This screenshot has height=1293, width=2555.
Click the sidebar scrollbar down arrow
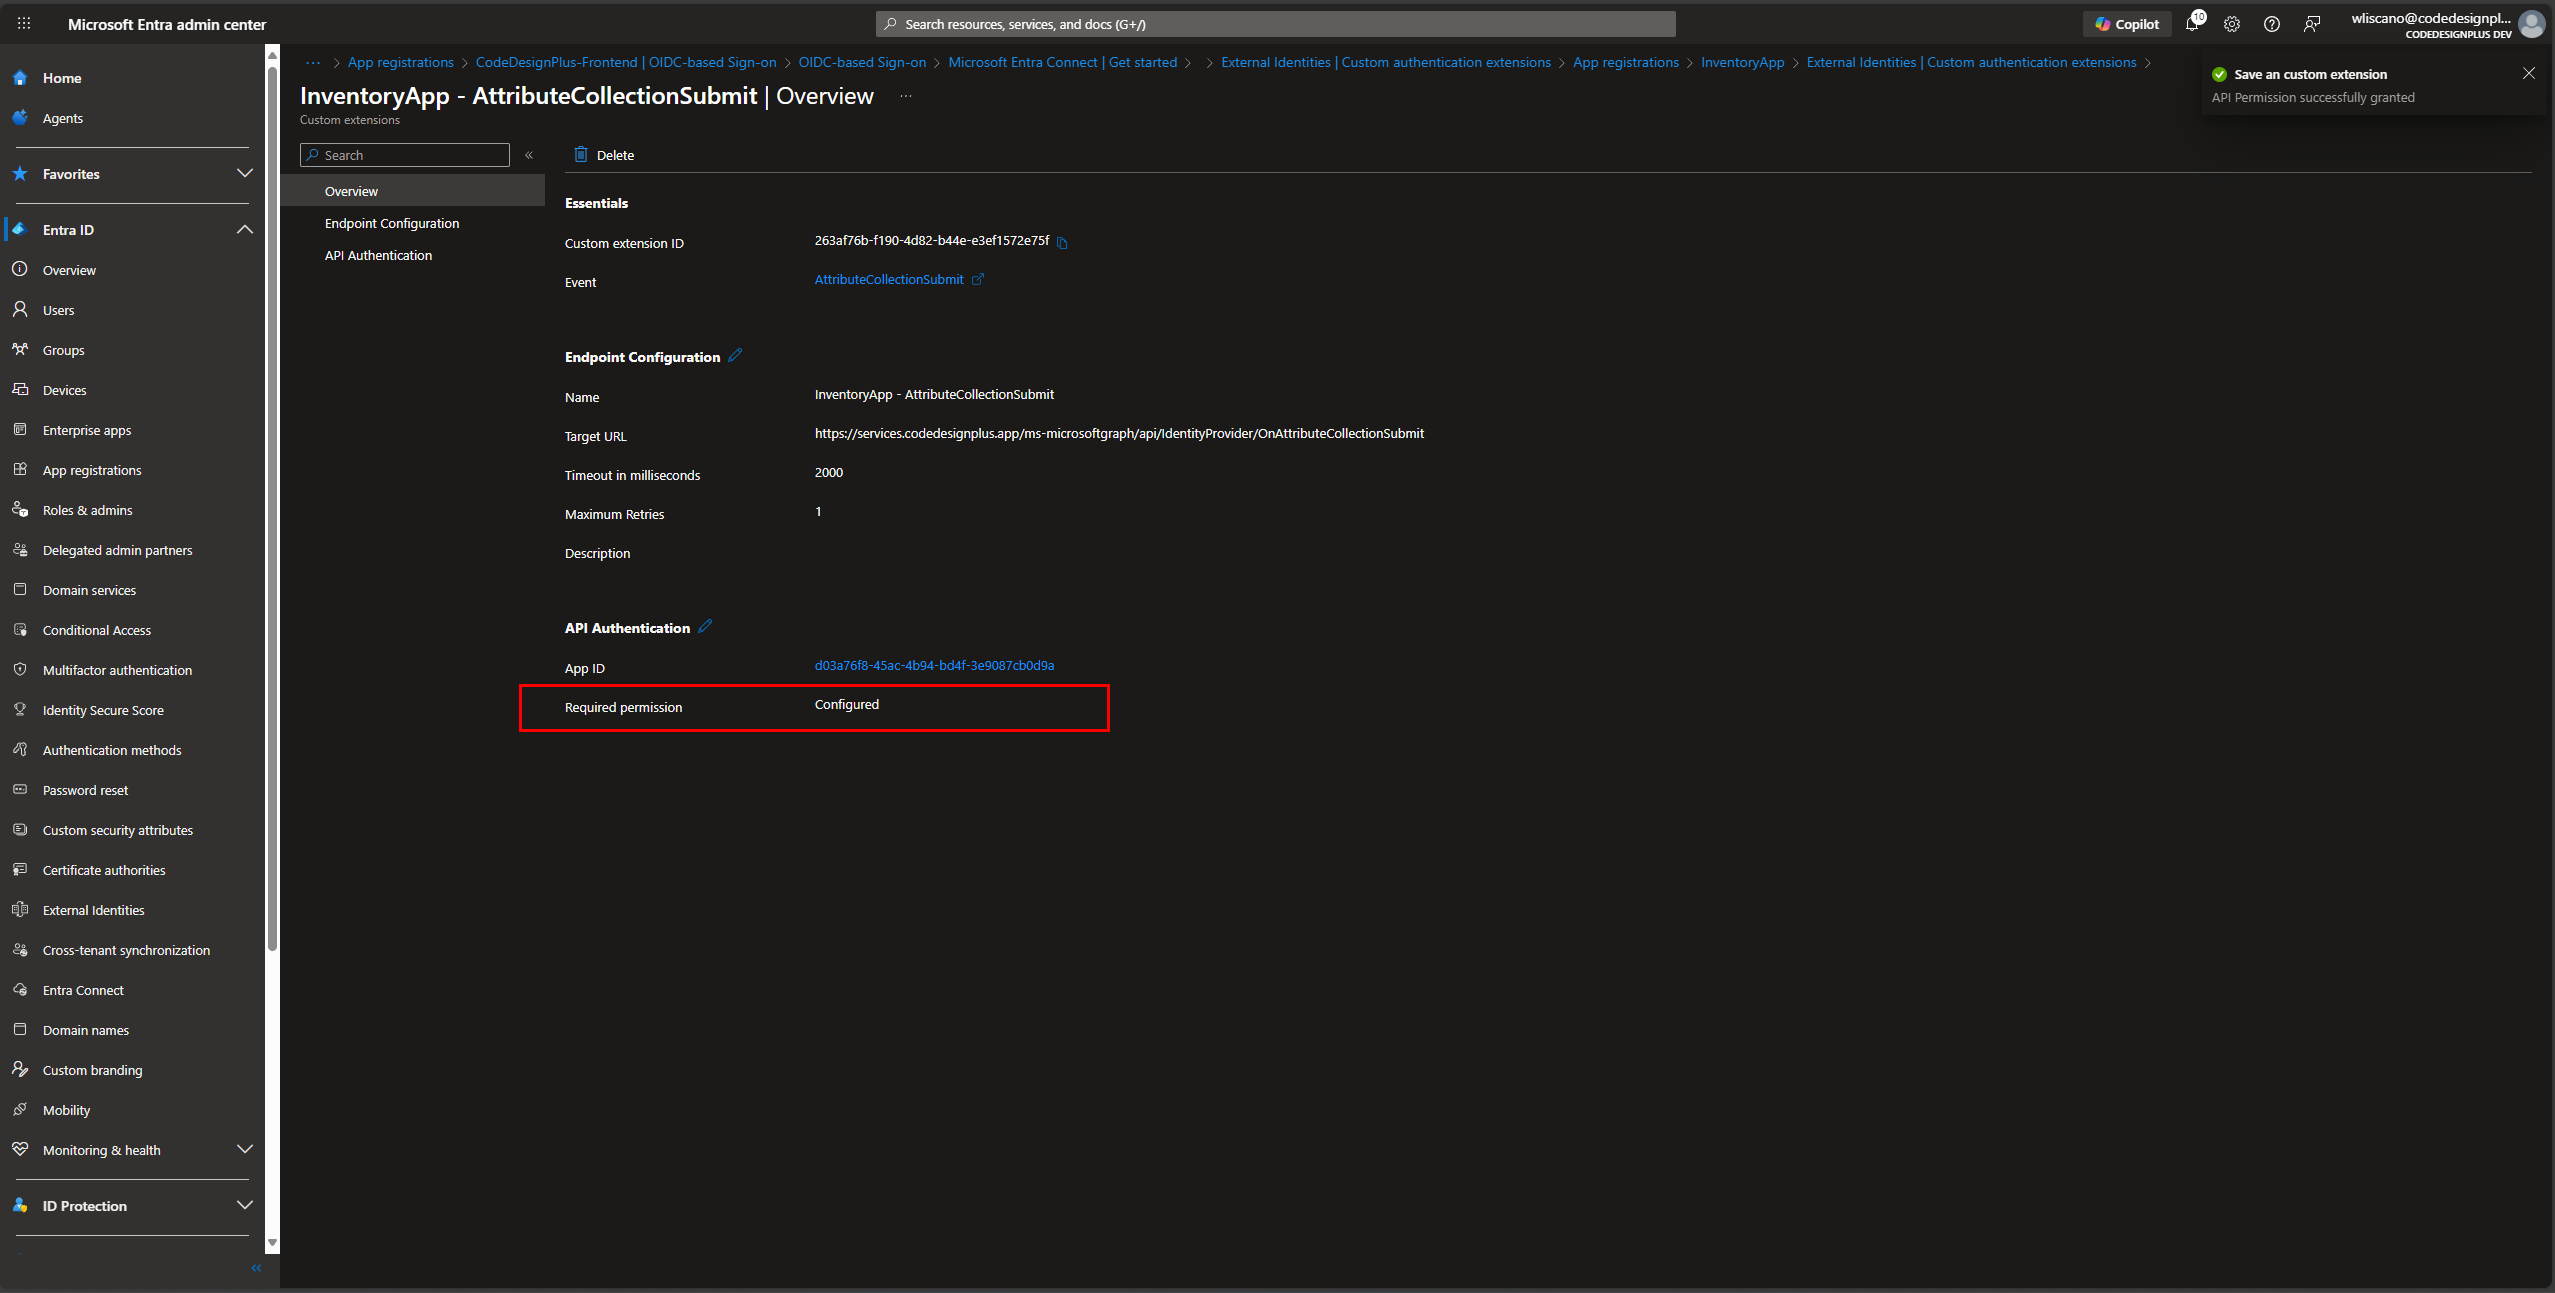(x=272, y=1243)
